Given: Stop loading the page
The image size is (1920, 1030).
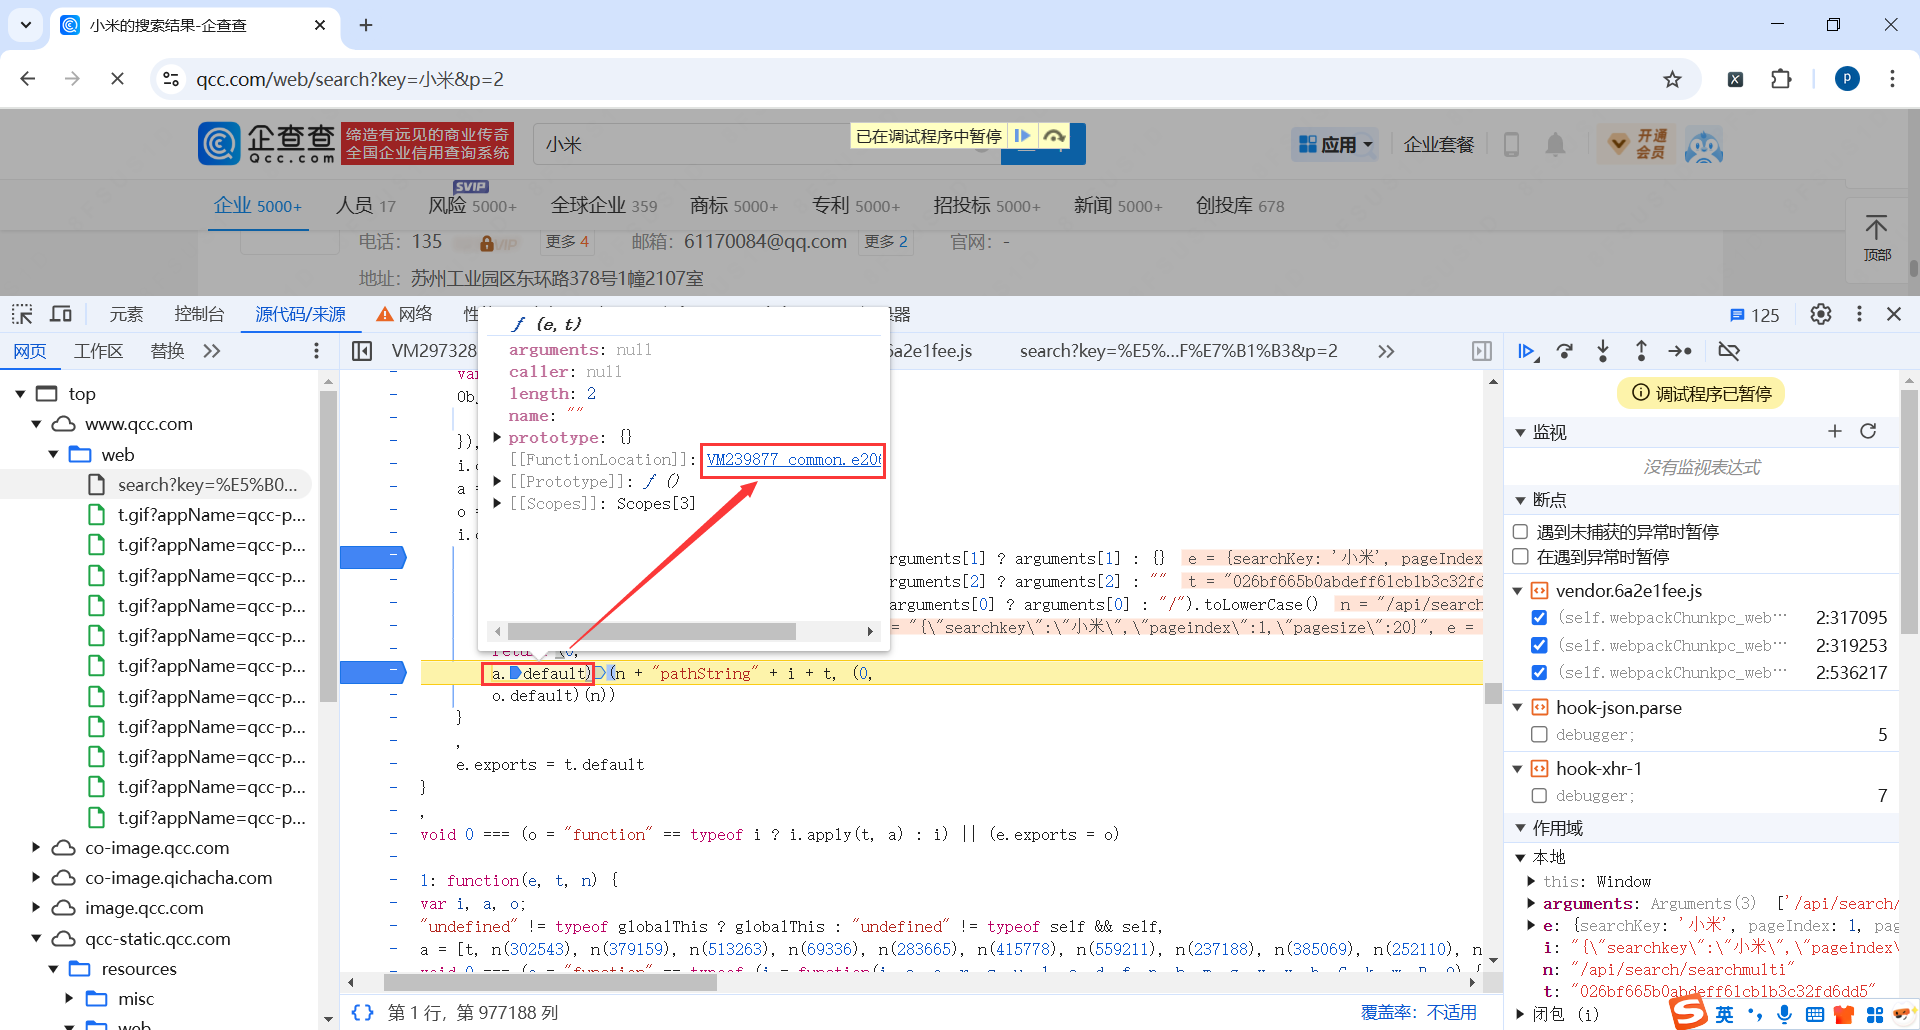Looking at the screenshot, I should pyautogui.click(x=117, y=79).
